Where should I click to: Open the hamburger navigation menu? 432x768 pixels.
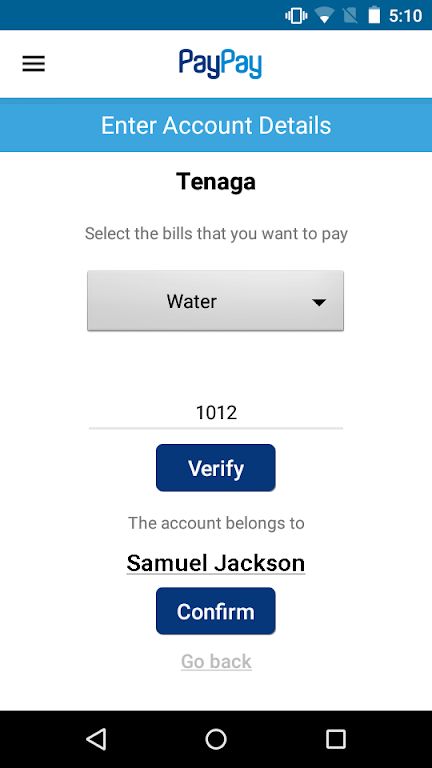pos(33,64)
